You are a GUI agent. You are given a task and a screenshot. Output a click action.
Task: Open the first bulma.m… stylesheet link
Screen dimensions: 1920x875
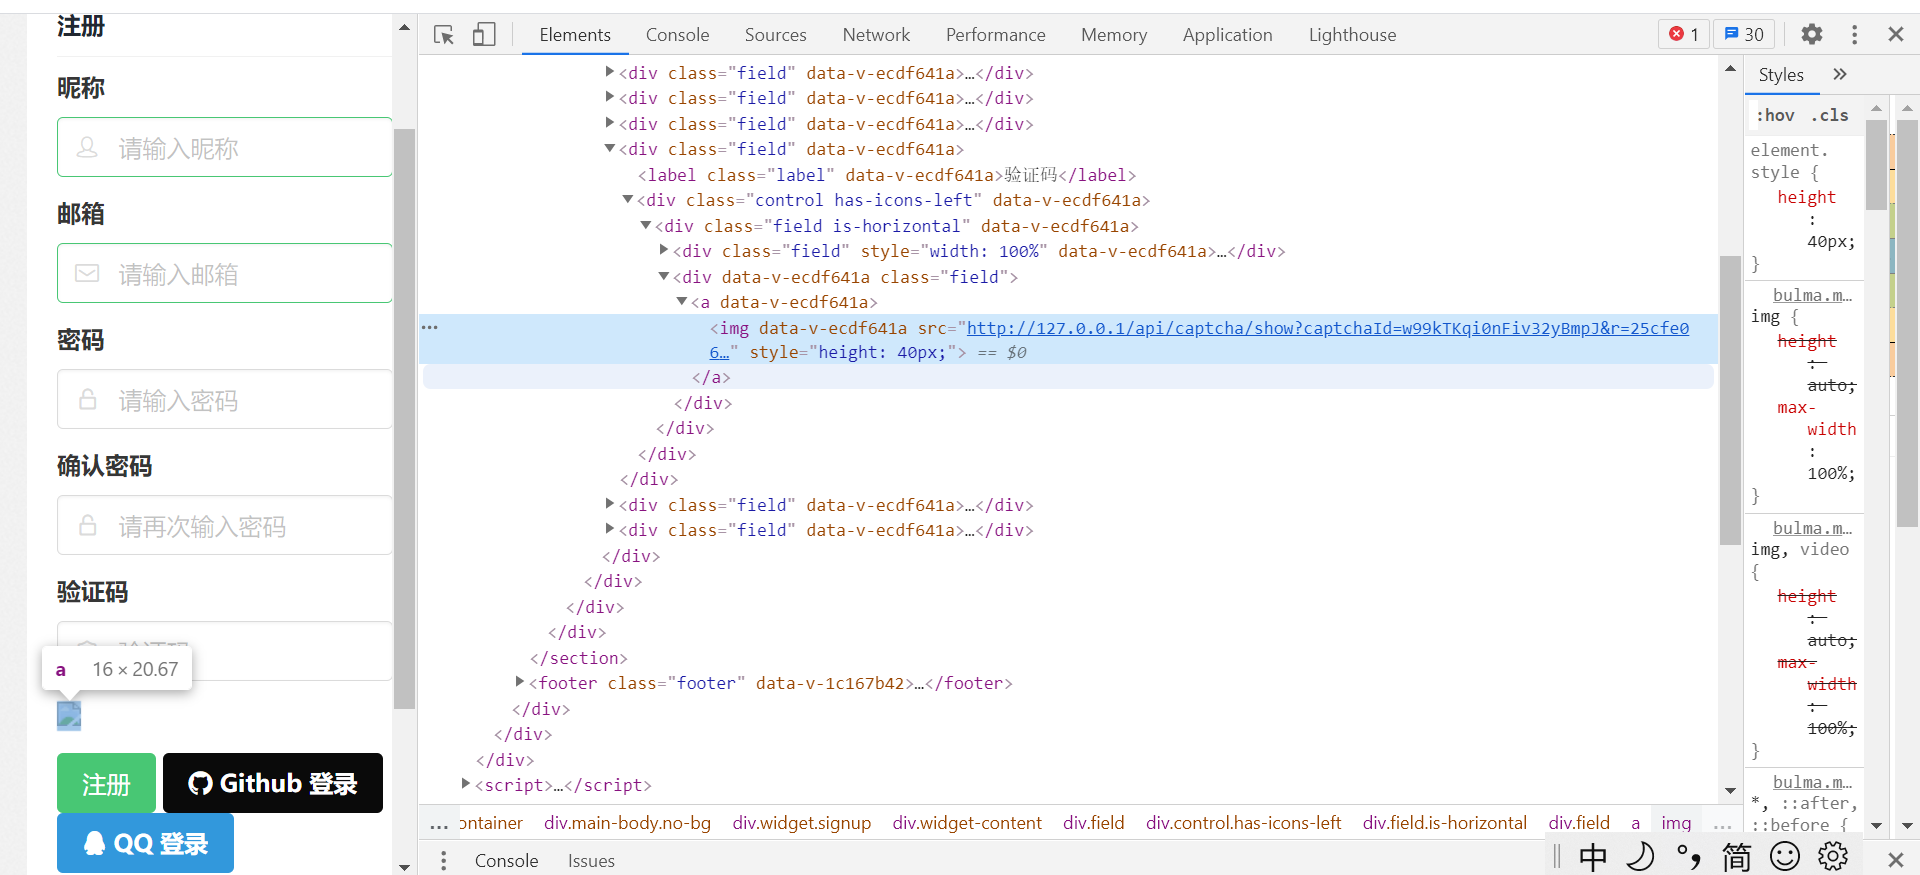click(1812, 295)
